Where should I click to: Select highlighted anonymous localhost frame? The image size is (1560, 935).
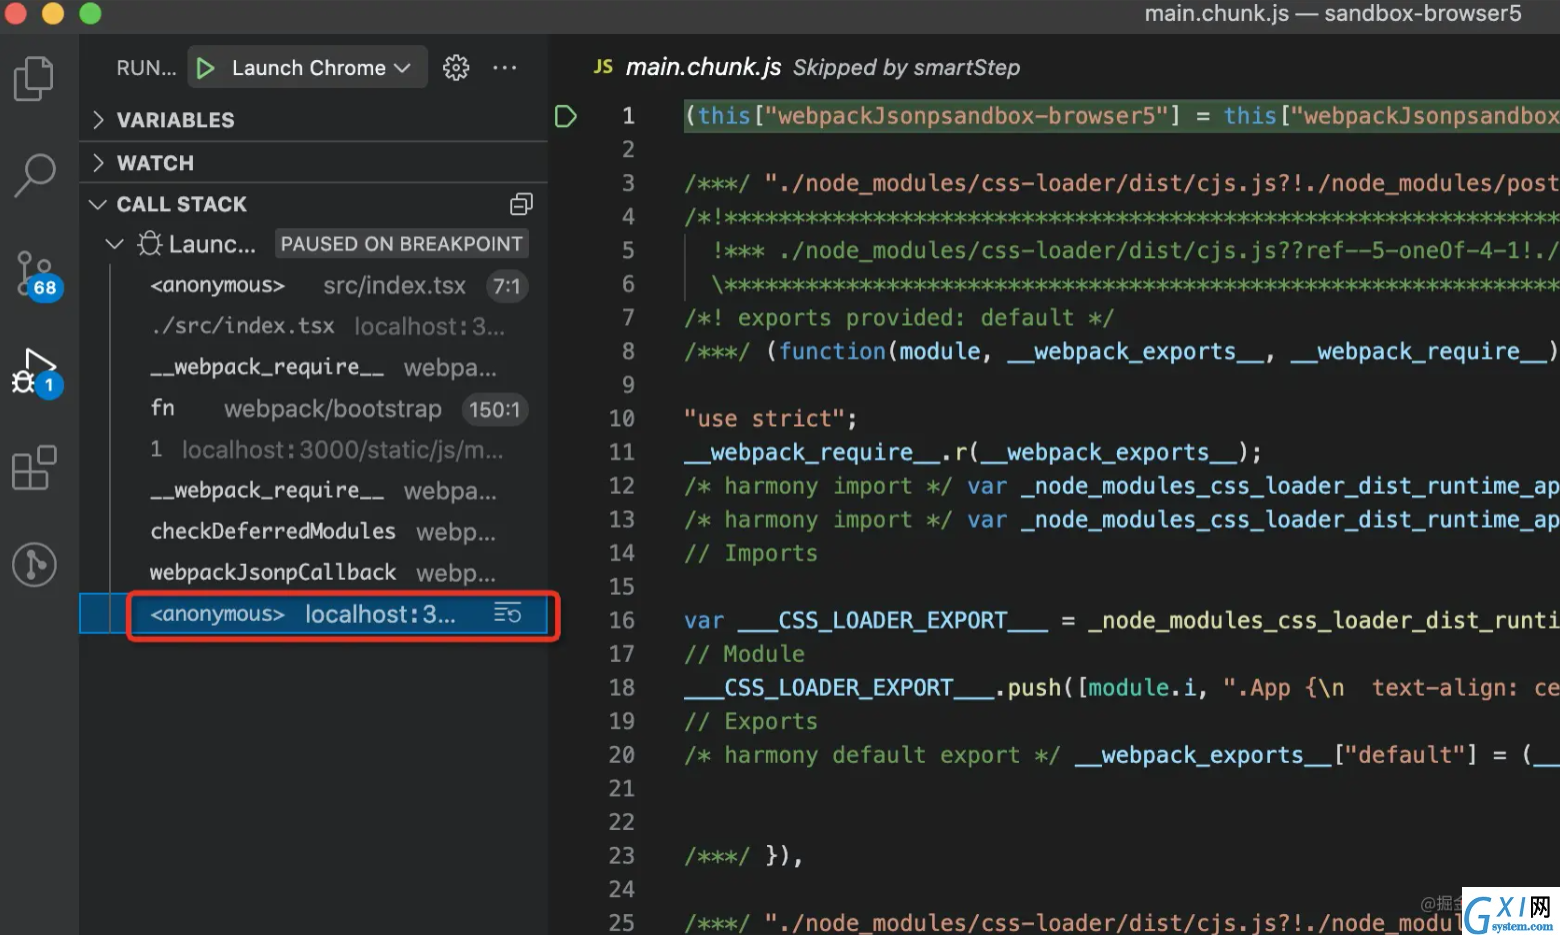[x=313, y=614]
